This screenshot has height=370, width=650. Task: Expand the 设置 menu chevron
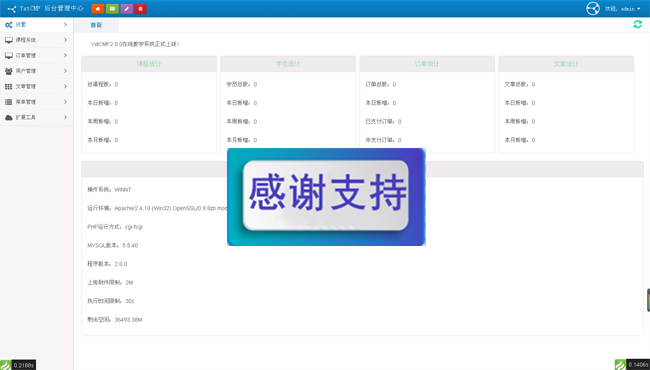point(65,25)
